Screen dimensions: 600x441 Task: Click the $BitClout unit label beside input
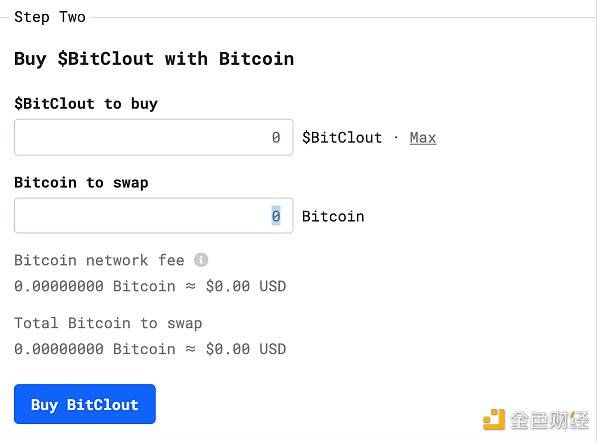(x=342, y=138)
